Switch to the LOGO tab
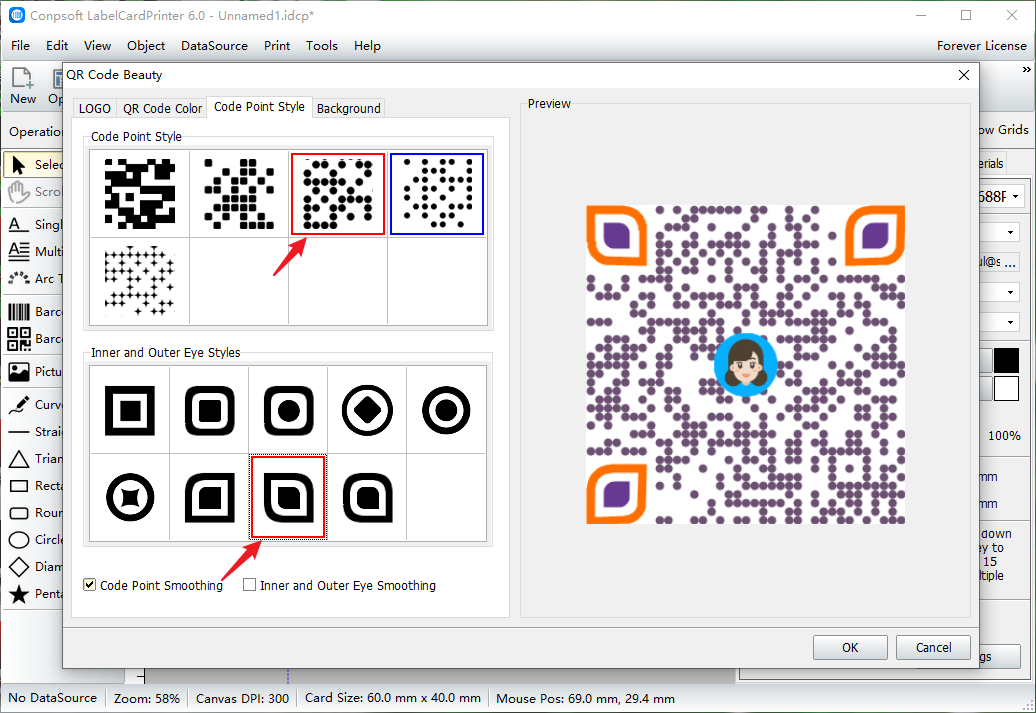This screenshot has width=1036, height=713. [94, 108]
